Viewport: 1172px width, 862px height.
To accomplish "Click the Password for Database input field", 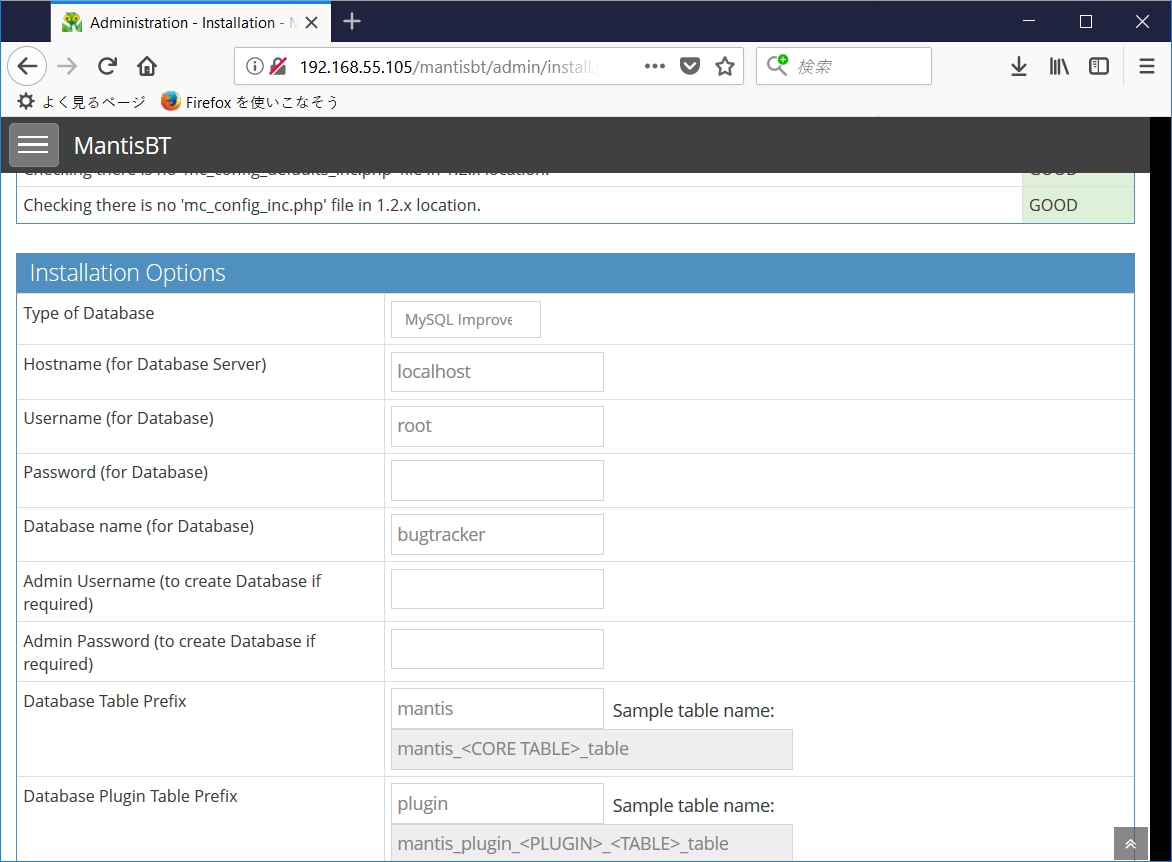I will coord(497,480).
